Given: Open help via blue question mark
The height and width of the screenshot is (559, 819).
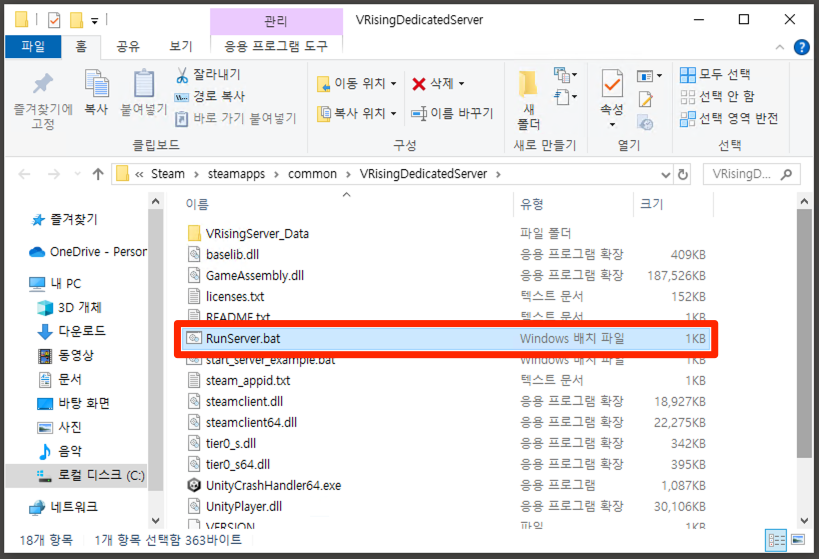Looking at the screenshot, I should click(x=801, y=47).
